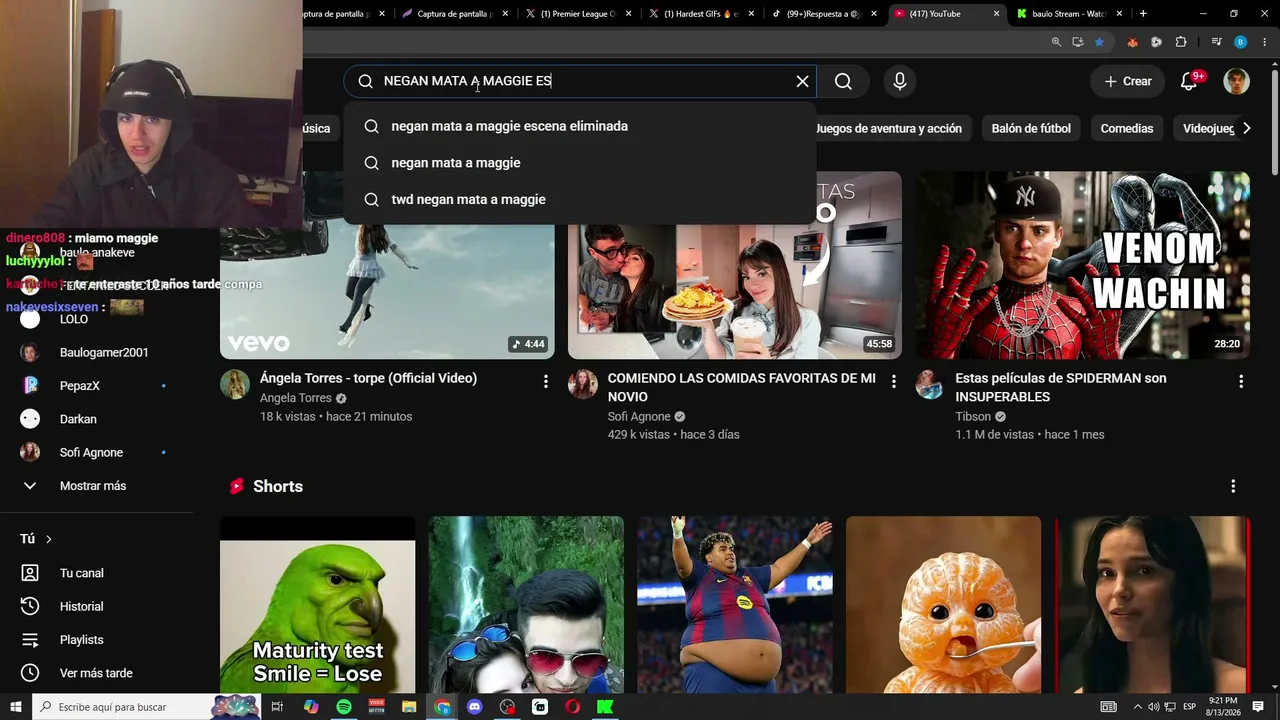Open Windows Task View
The height and width of the screenshot is (720, 1280).
pyautogui.click(x=277, y=707)
